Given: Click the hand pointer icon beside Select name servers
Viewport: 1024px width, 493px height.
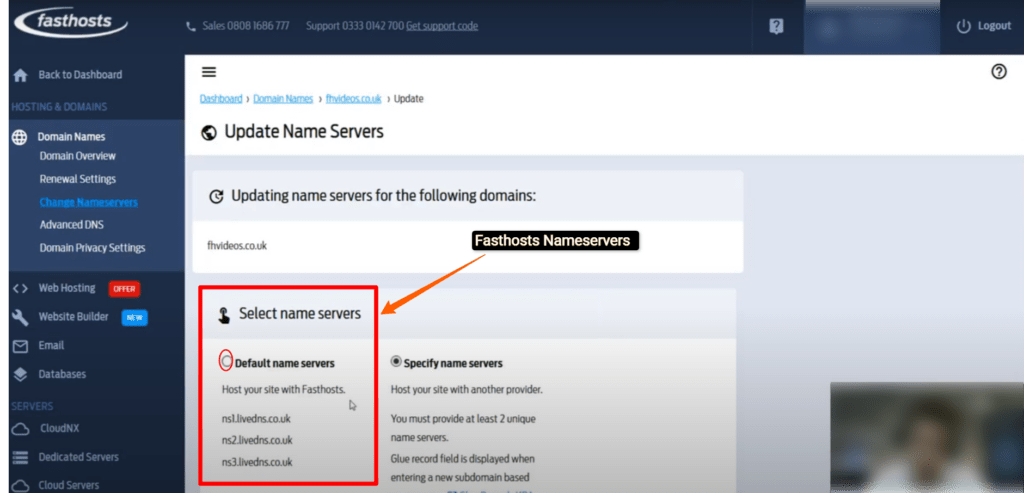Looking at the screenshot, I should 224,315.
